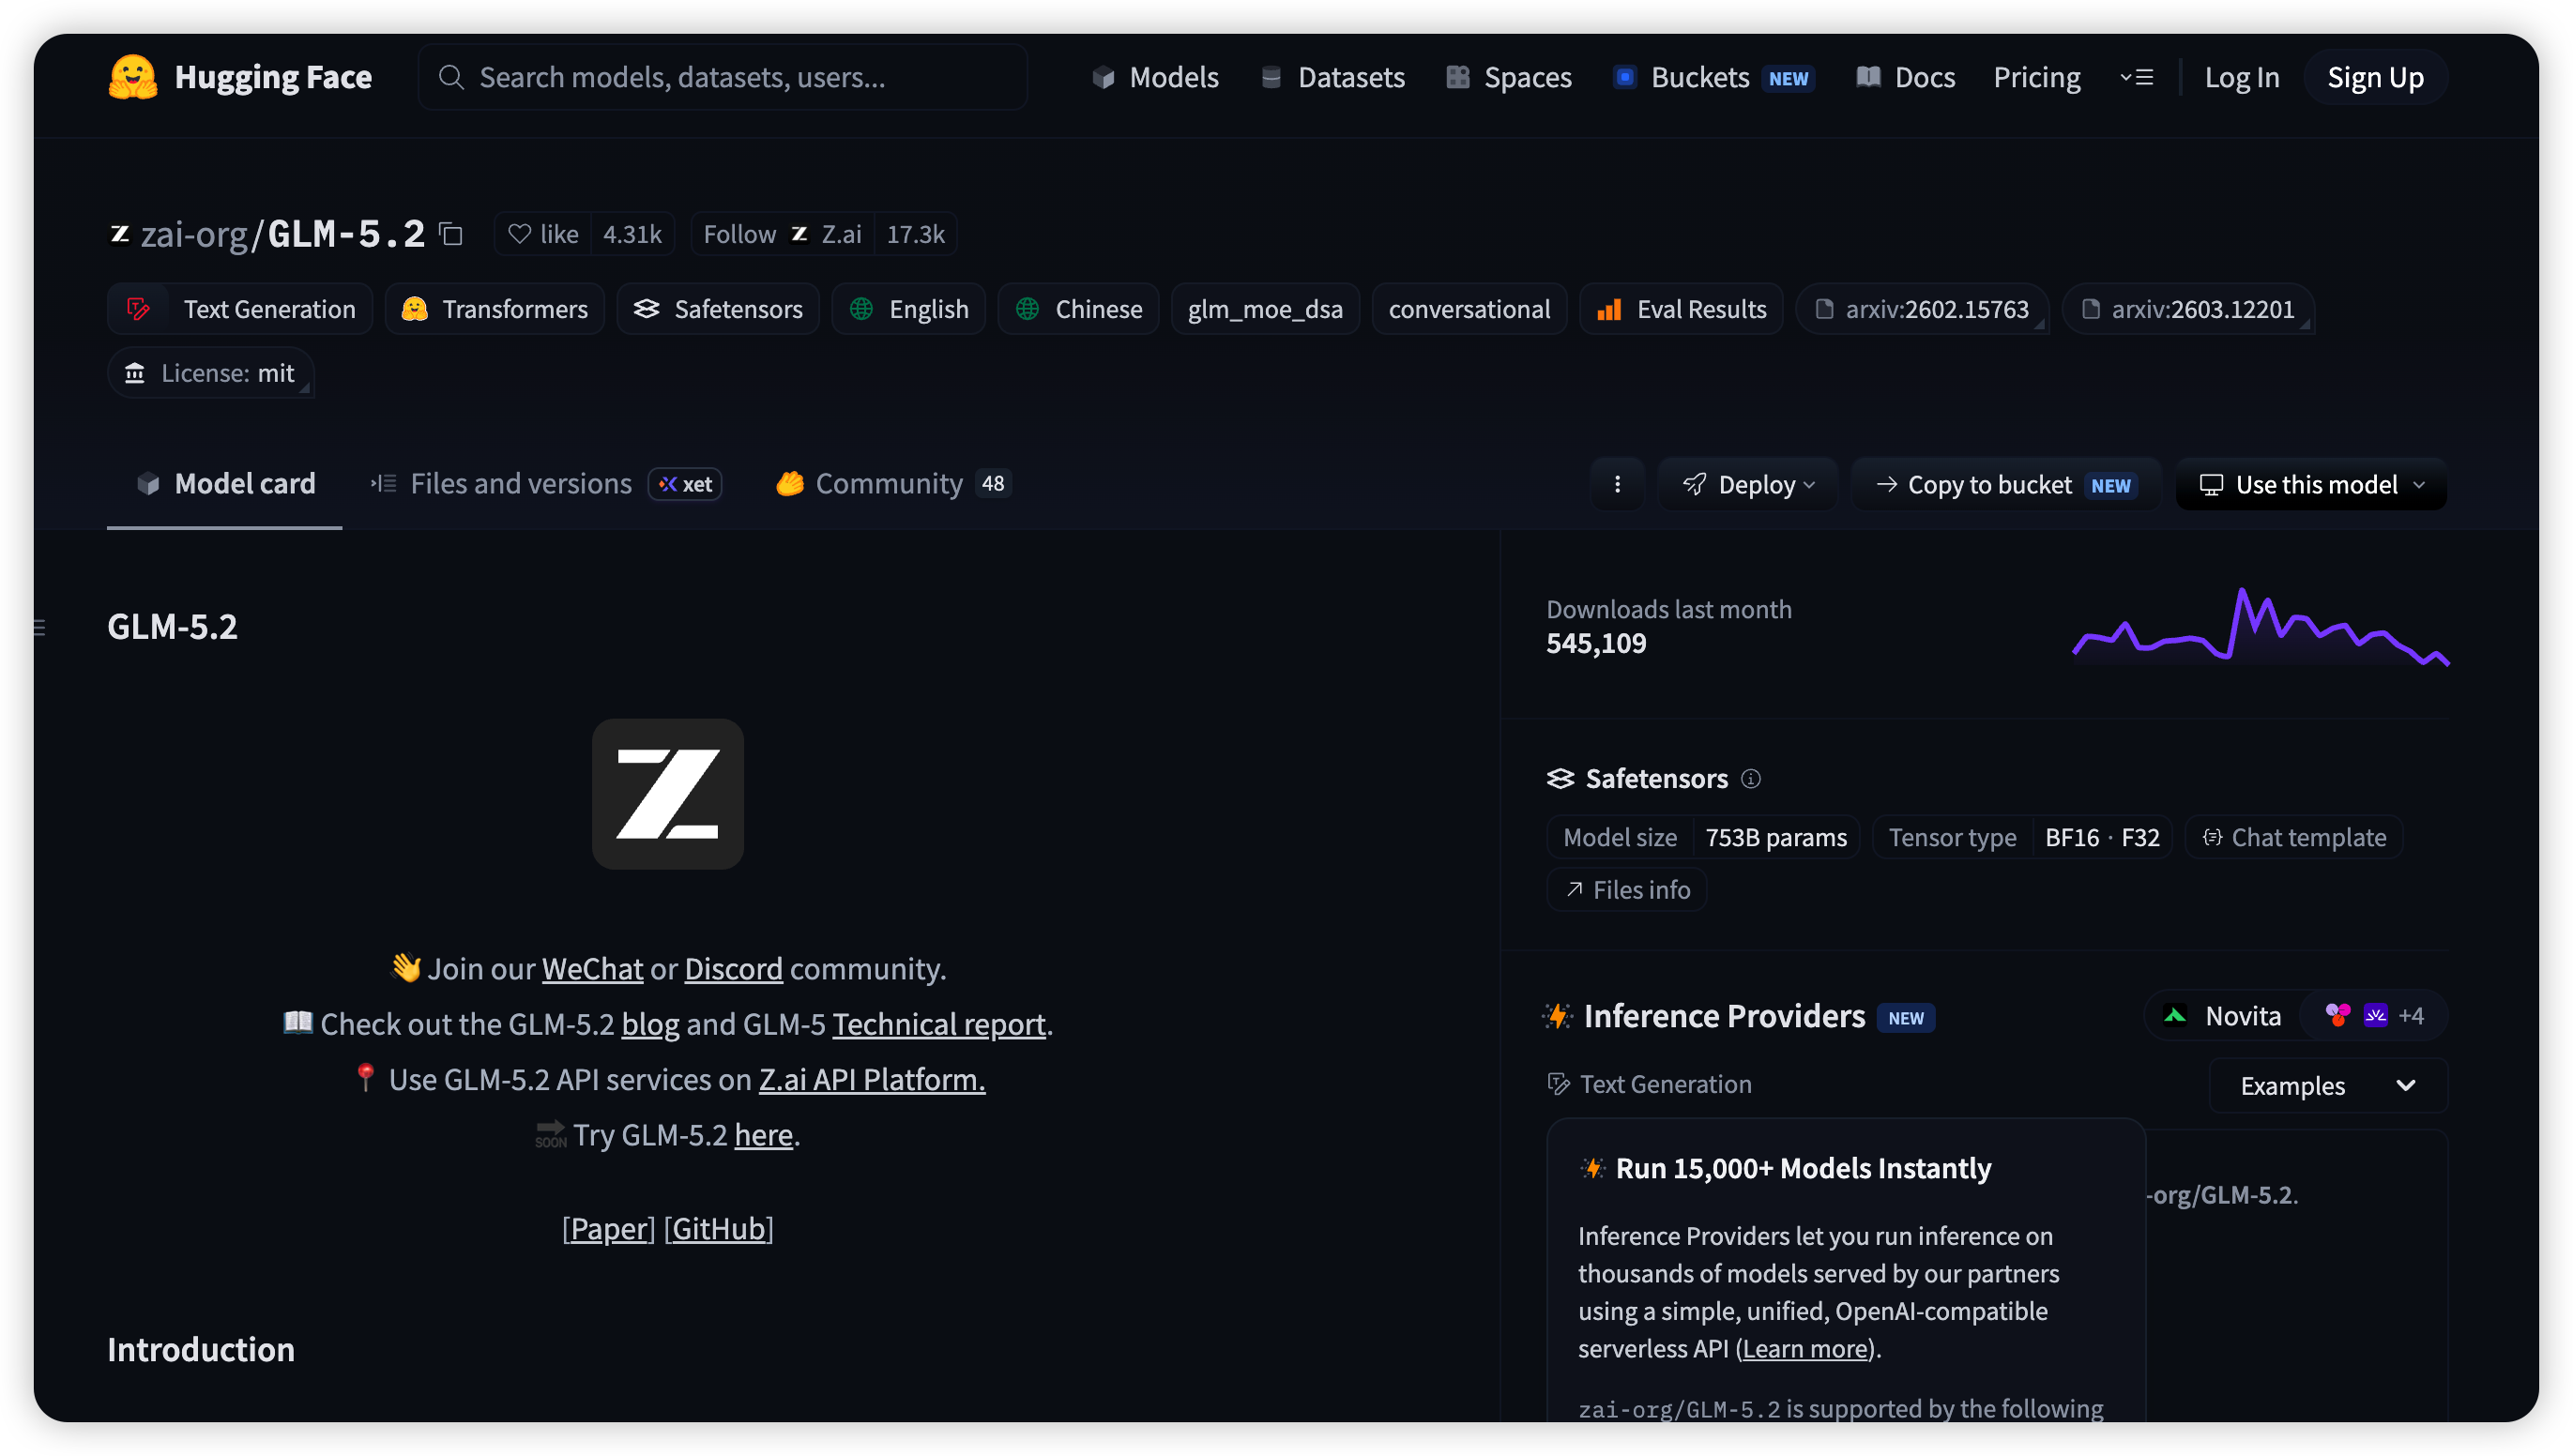Screen dimensions: 2573x1456
Task: Click Log In
Action: (x=2241, y=77)
